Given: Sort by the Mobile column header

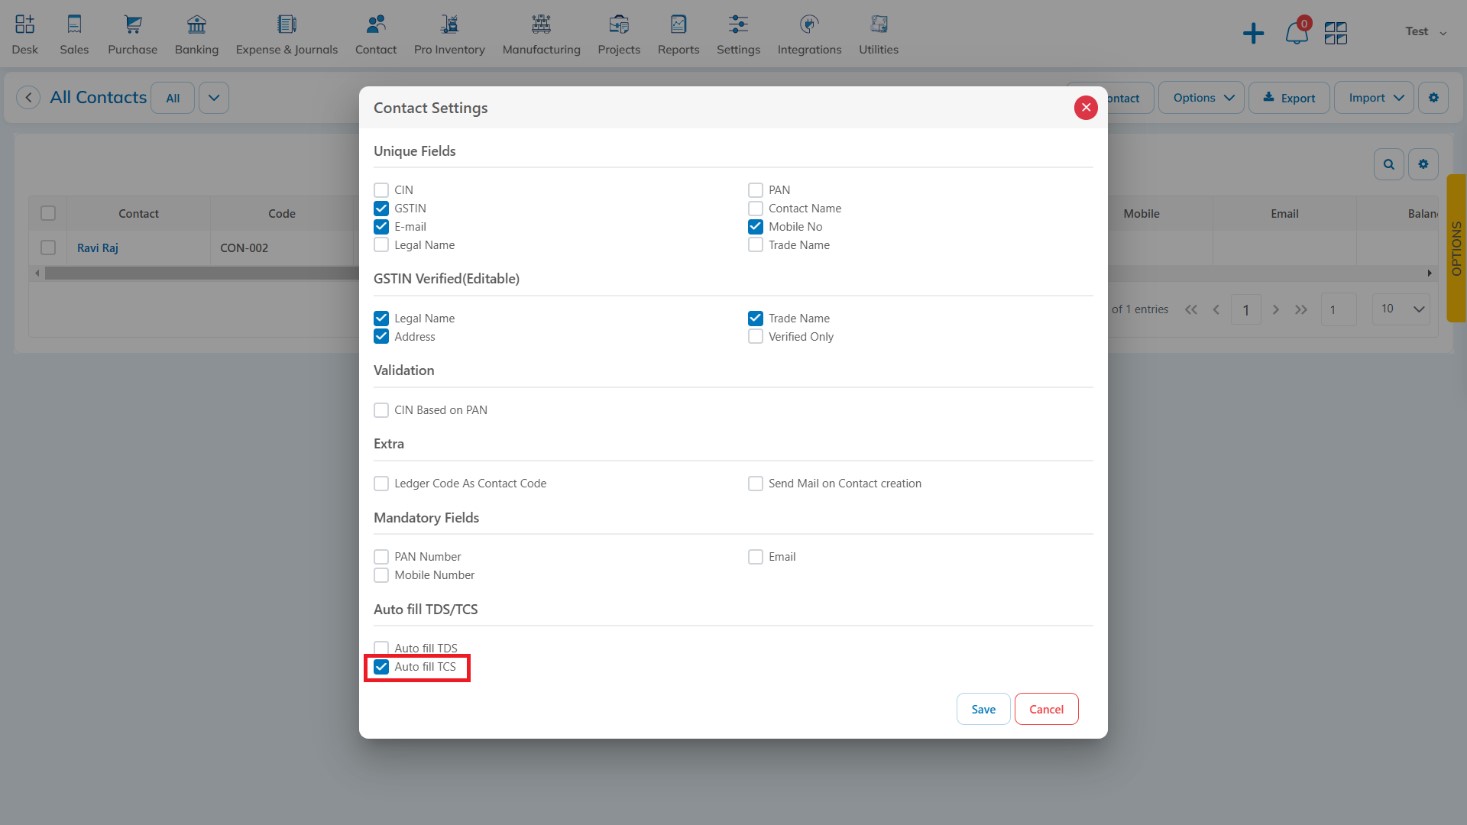Looking at the screenshot, I should pyautogui.click(x=1141, y=214).
